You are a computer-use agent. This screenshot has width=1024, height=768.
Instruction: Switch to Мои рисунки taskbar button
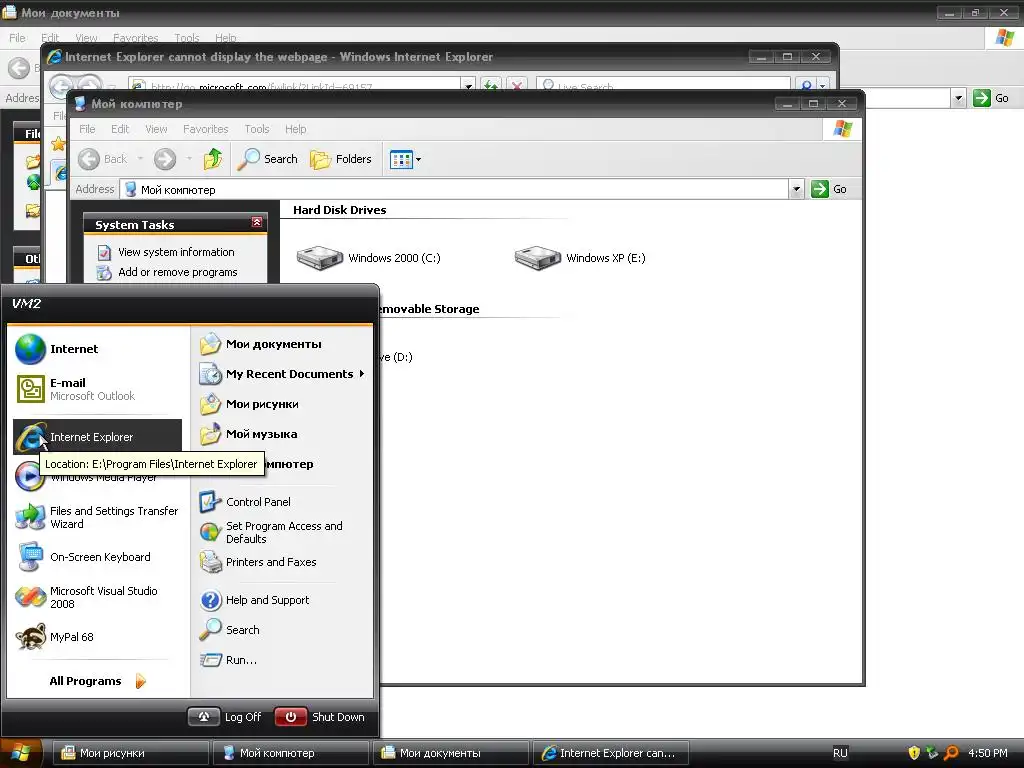click(131, 753)
